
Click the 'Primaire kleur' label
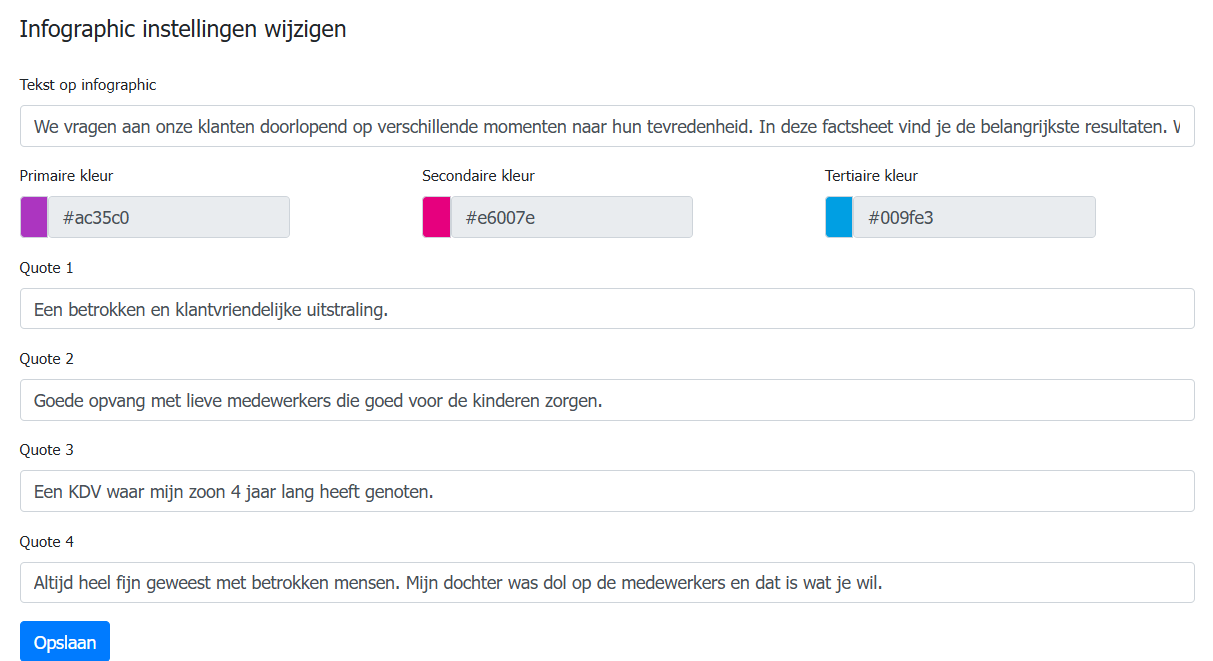pyautogui.click(x=66, y=176)
